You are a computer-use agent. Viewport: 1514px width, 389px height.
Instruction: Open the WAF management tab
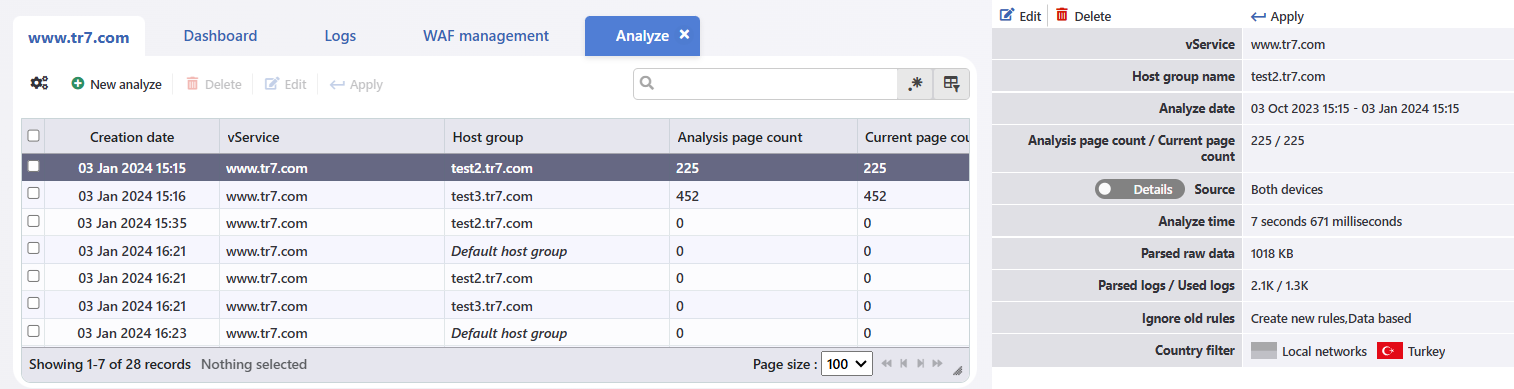click(x=486, y=36)
